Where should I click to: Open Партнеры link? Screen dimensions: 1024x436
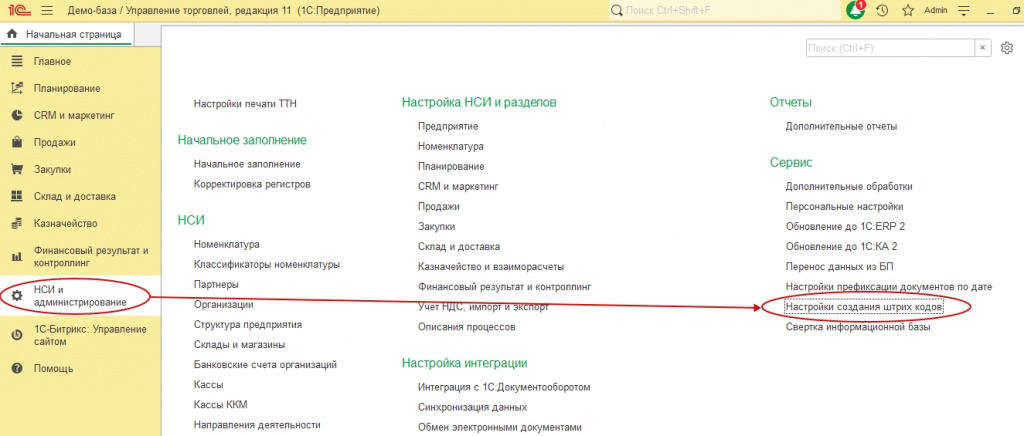coord(216,285)
